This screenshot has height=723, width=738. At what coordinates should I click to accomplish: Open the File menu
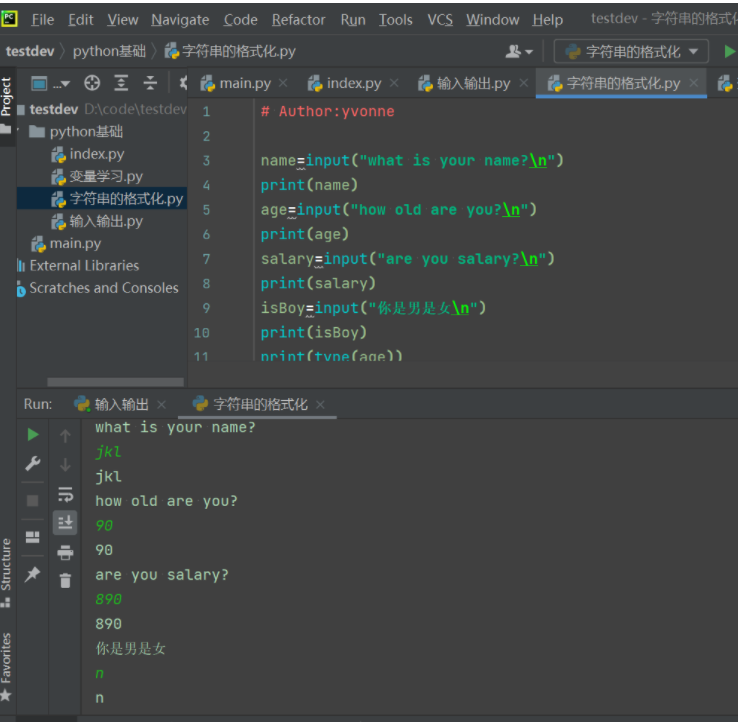coord(42,20)
